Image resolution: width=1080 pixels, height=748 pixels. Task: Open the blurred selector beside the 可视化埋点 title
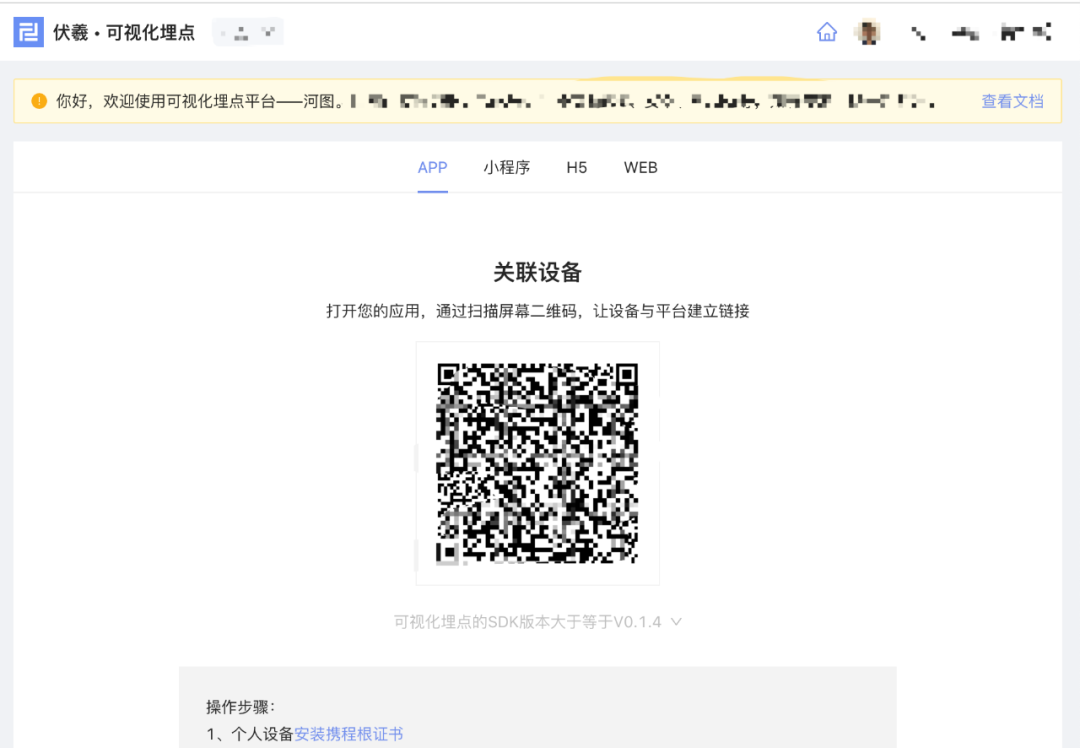click(x=248, y=32)
